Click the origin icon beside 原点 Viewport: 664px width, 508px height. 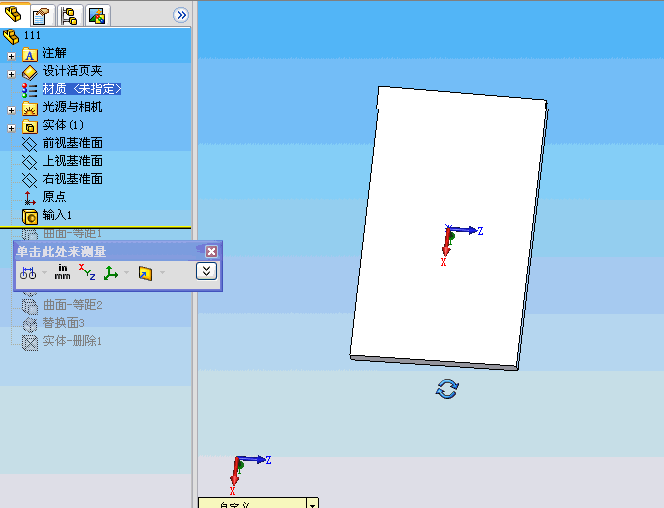tap(30, 198)
